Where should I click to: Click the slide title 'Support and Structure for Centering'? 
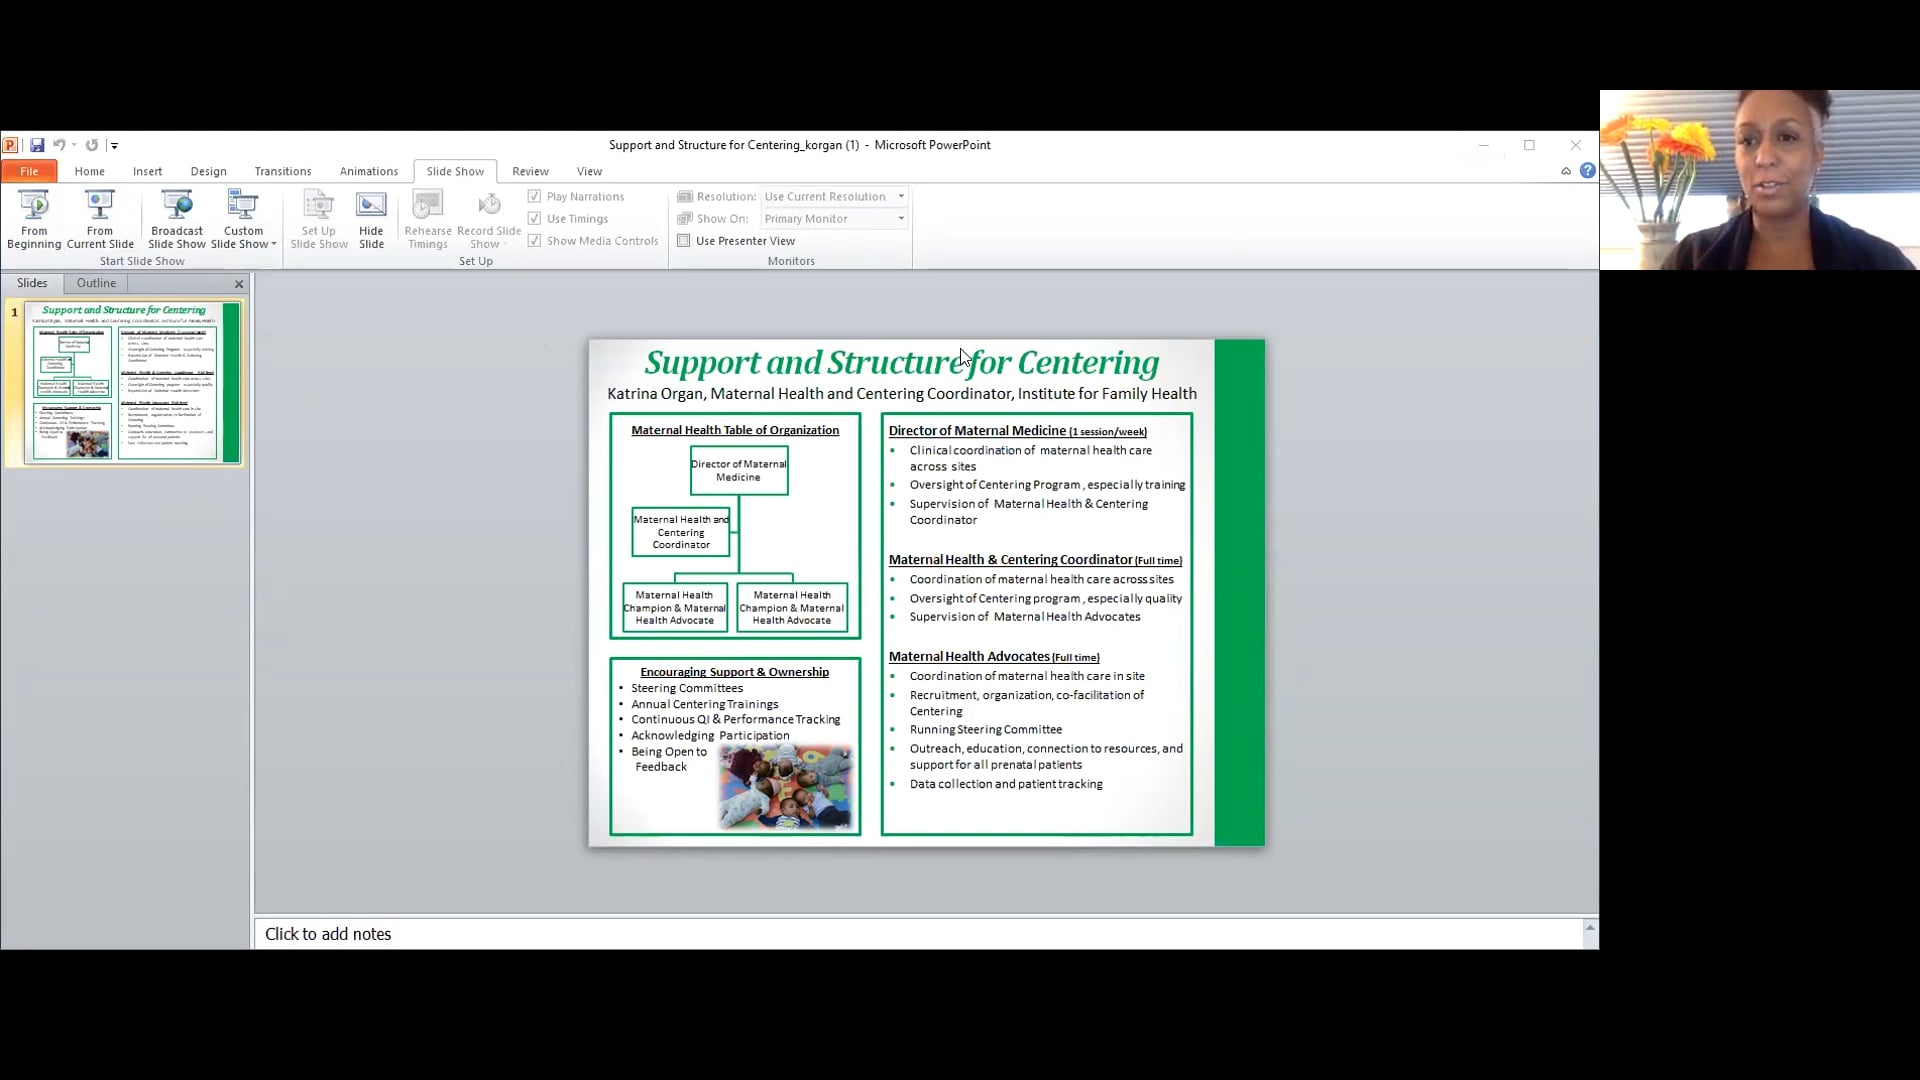tap(902, 362)
